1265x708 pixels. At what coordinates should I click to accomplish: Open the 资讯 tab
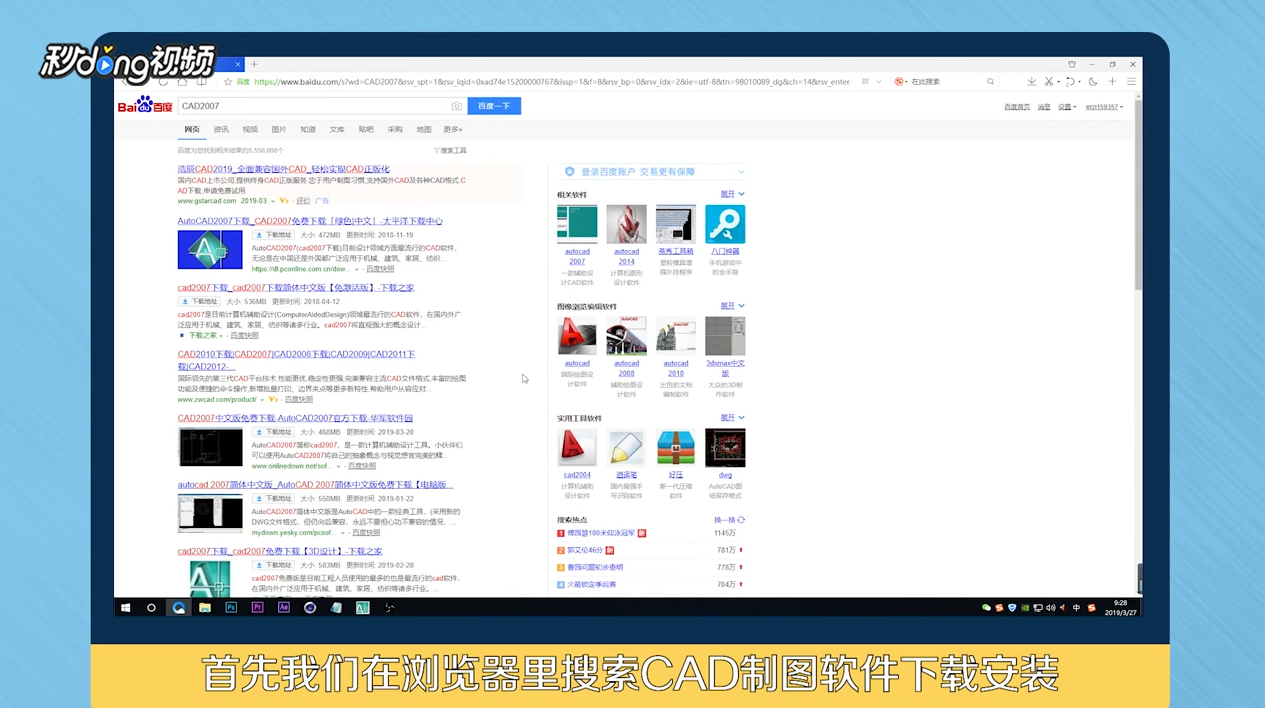(x=221, y=130)
